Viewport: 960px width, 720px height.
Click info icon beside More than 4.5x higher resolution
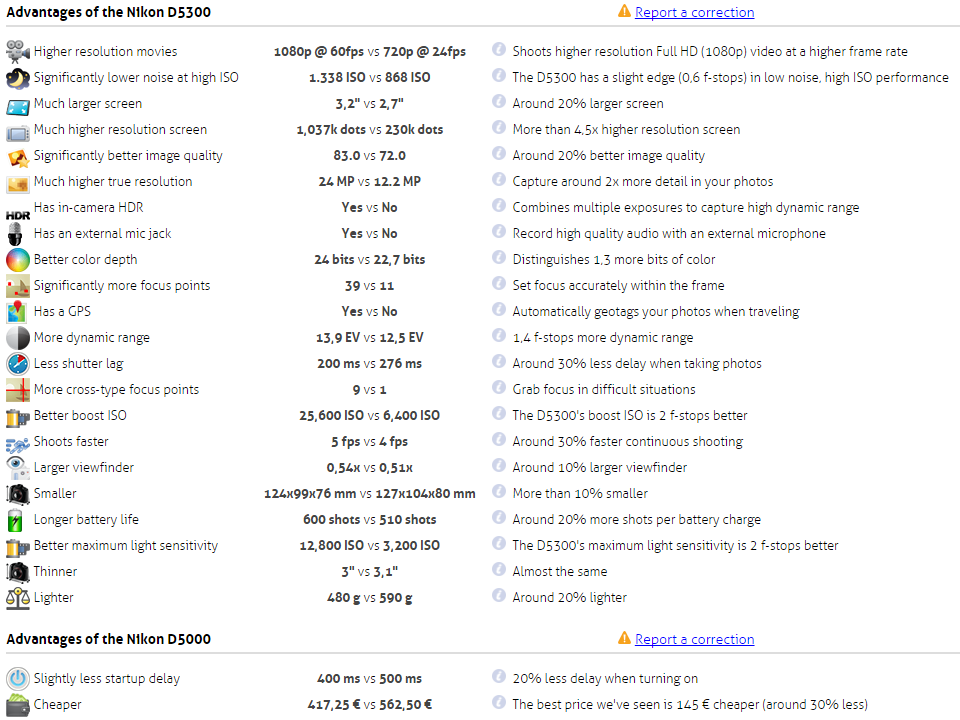pos(499,127)
